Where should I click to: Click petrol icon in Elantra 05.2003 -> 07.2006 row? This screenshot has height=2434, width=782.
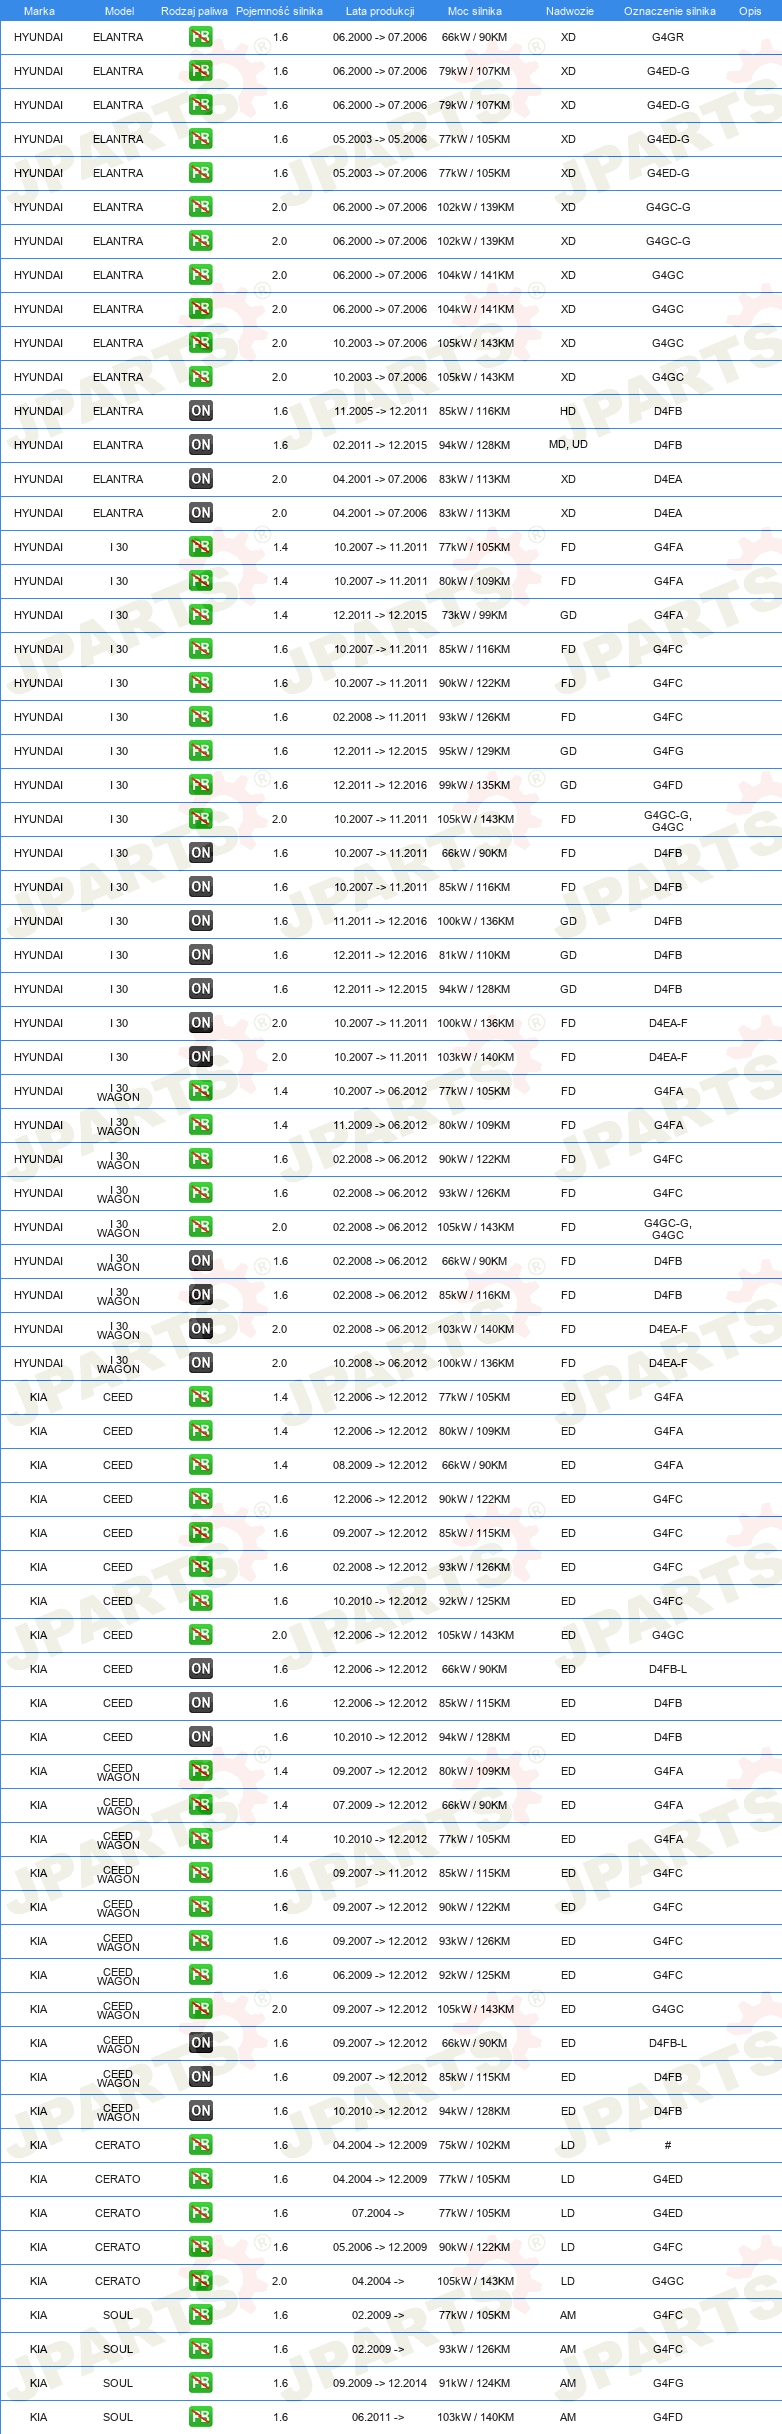tap(200, 173)
